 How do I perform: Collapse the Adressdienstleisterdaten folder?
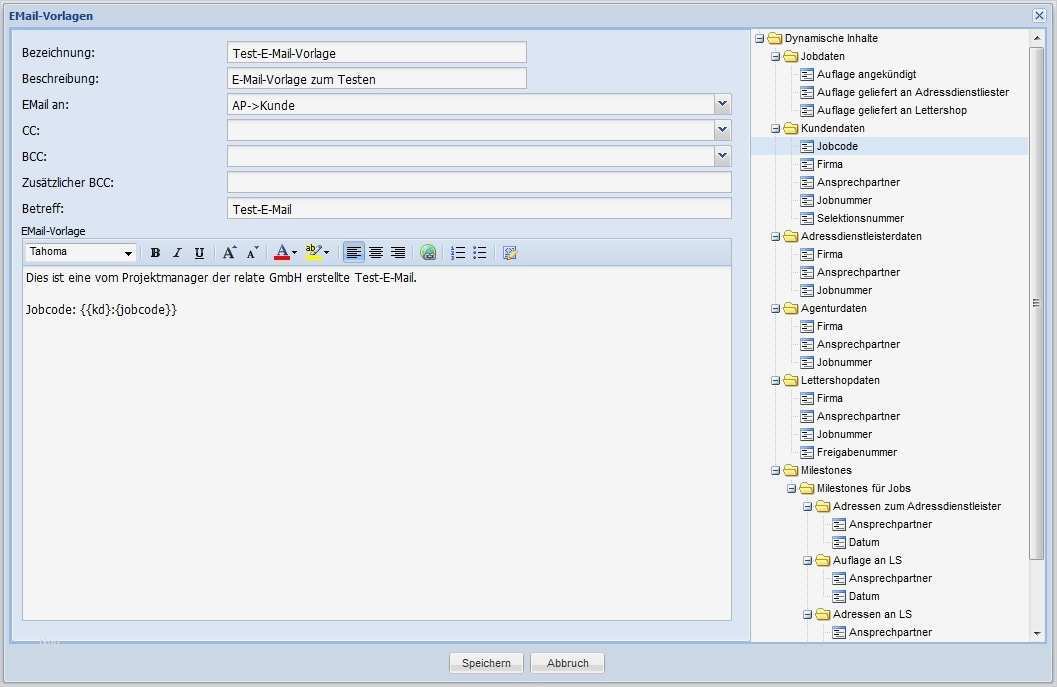(x=776, y=237)
